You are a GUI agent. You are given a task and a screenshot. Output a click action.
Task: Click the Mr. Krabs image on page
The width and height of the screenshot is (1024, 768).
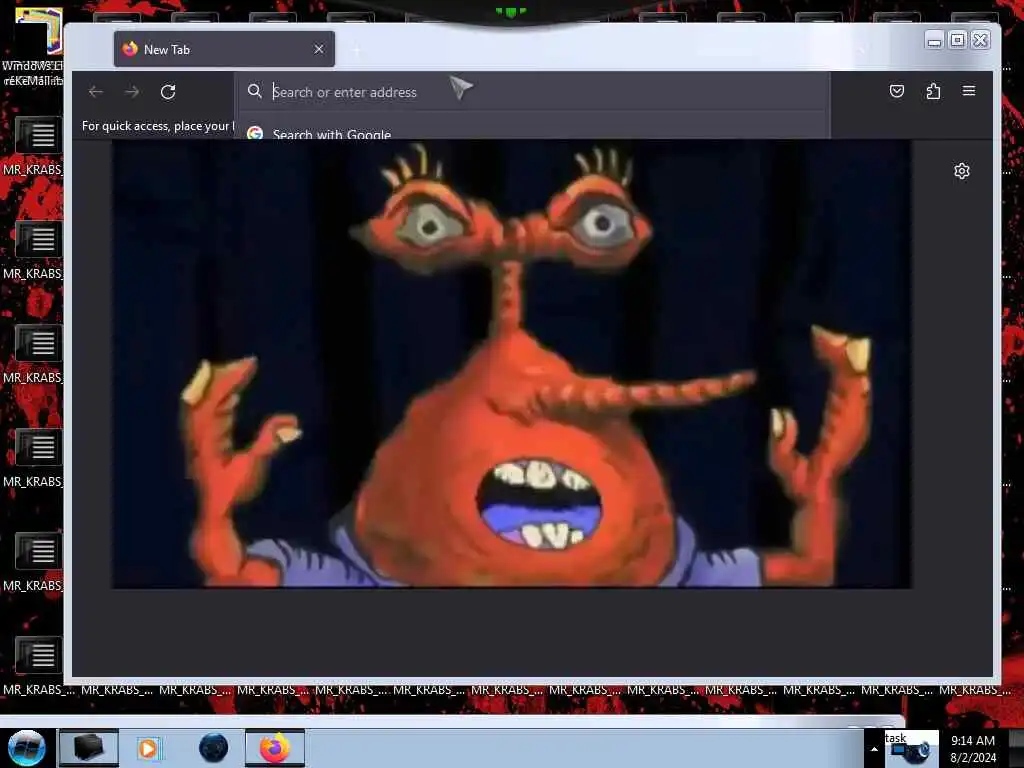(x=512, y=363)
